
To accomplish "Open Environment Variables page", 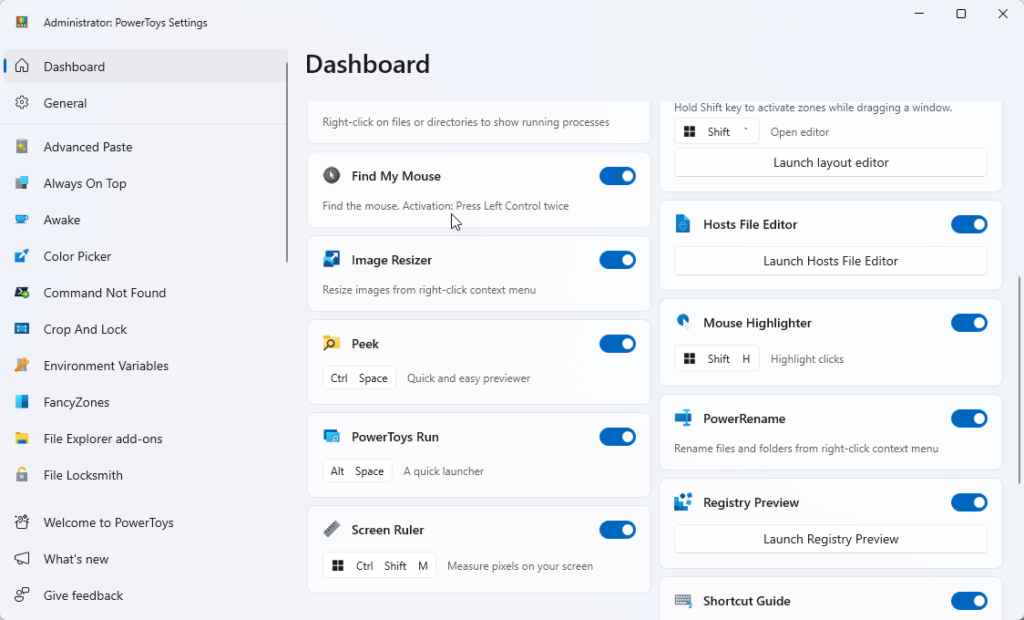I will click(145, 365).
